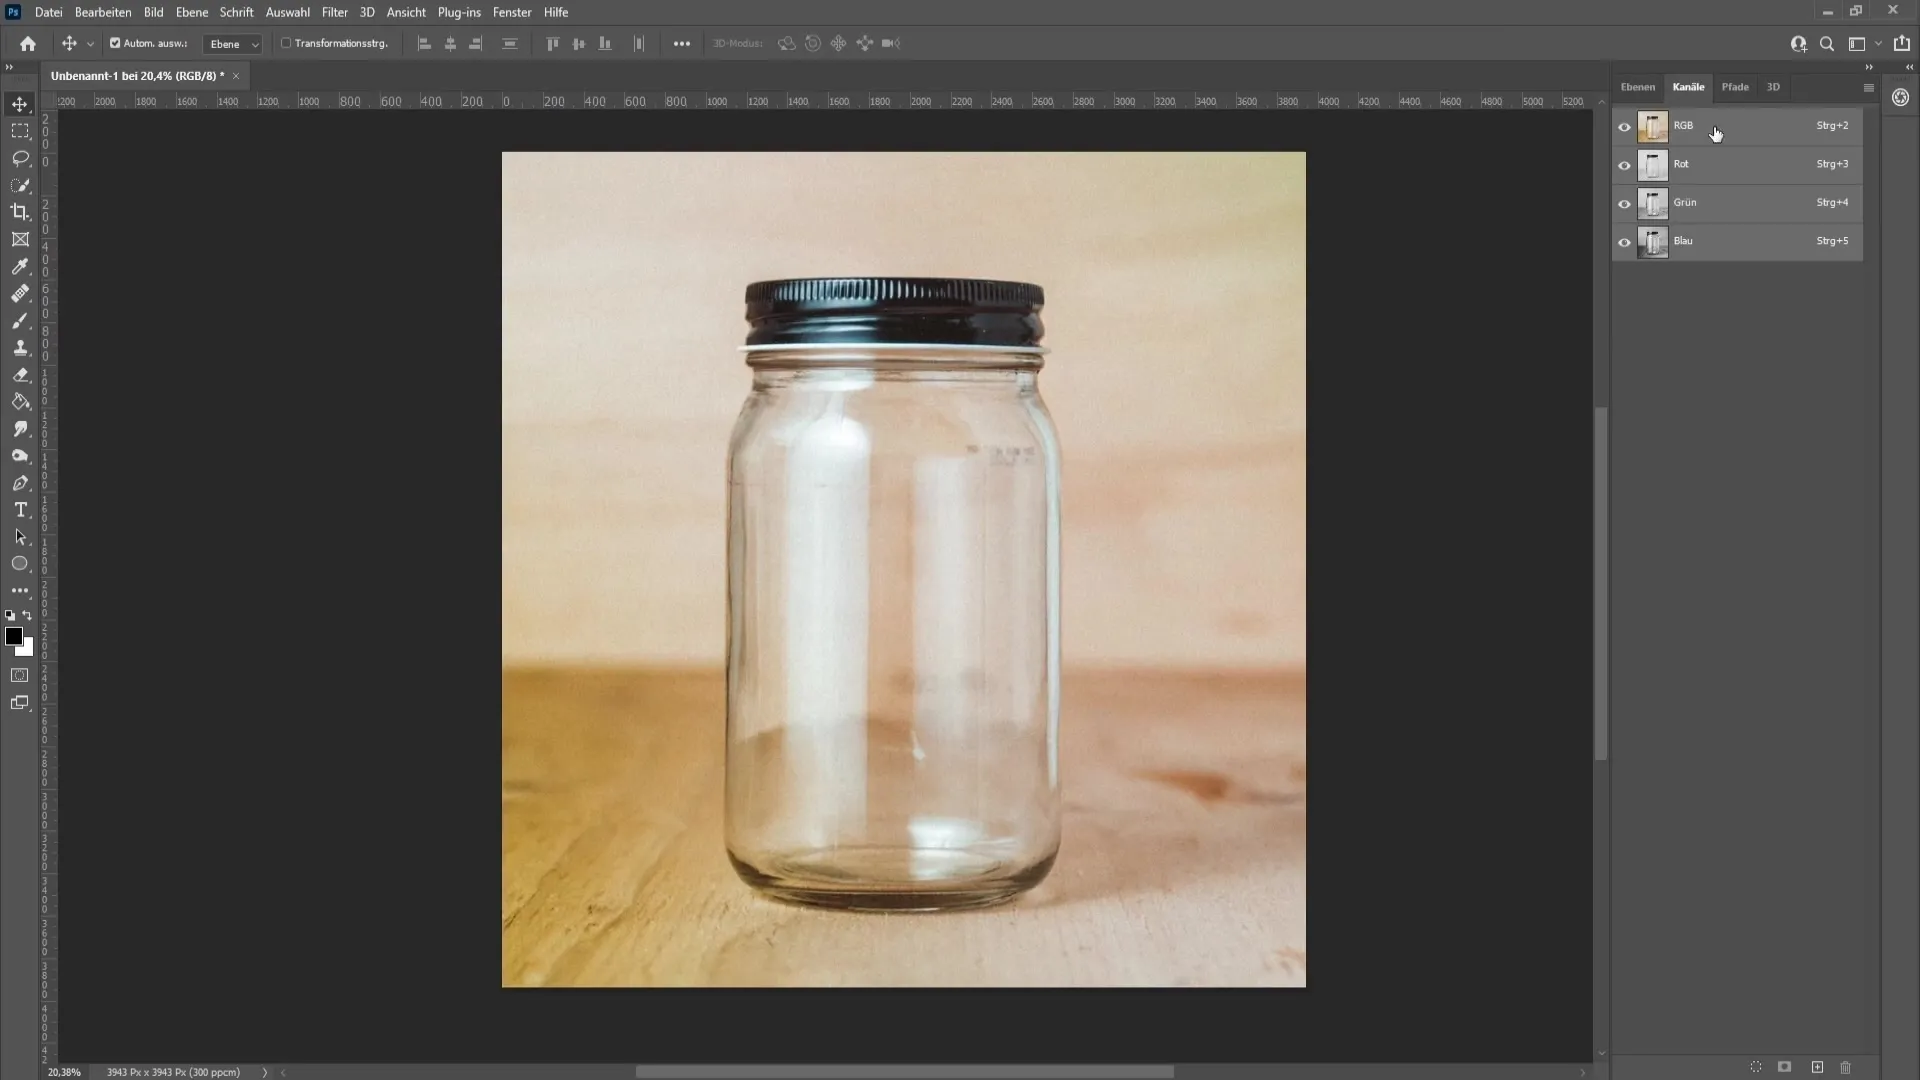Viewport: 1920px width, 1080px height.
Task: Select the Eyedropper tool
Action: click(20, 265)
